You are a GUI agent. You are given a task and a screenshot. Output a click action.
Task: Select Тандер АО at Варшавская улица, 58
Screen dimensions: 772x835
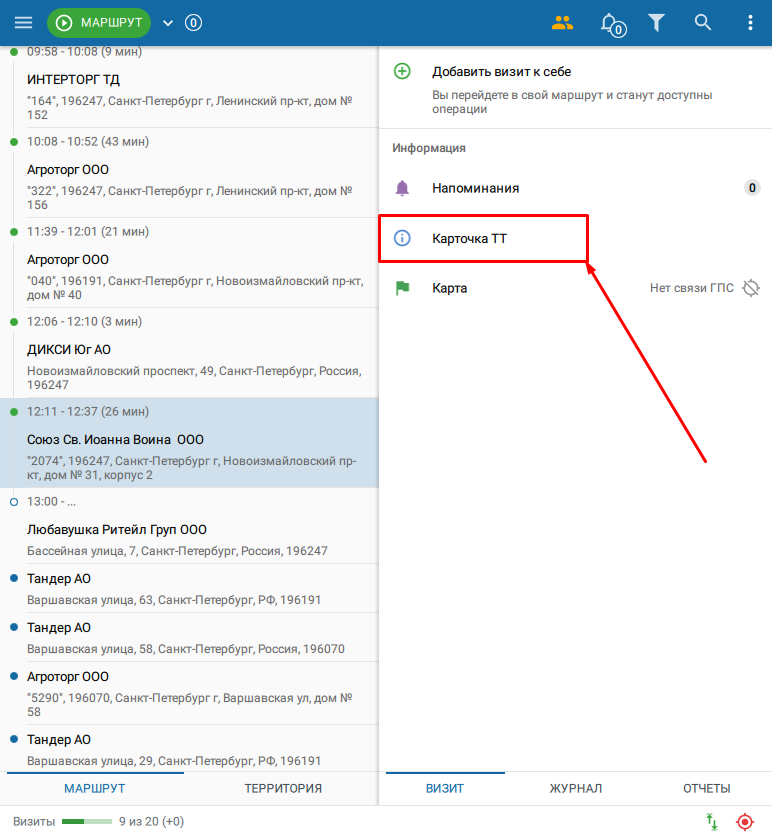(x=189, y=637)
